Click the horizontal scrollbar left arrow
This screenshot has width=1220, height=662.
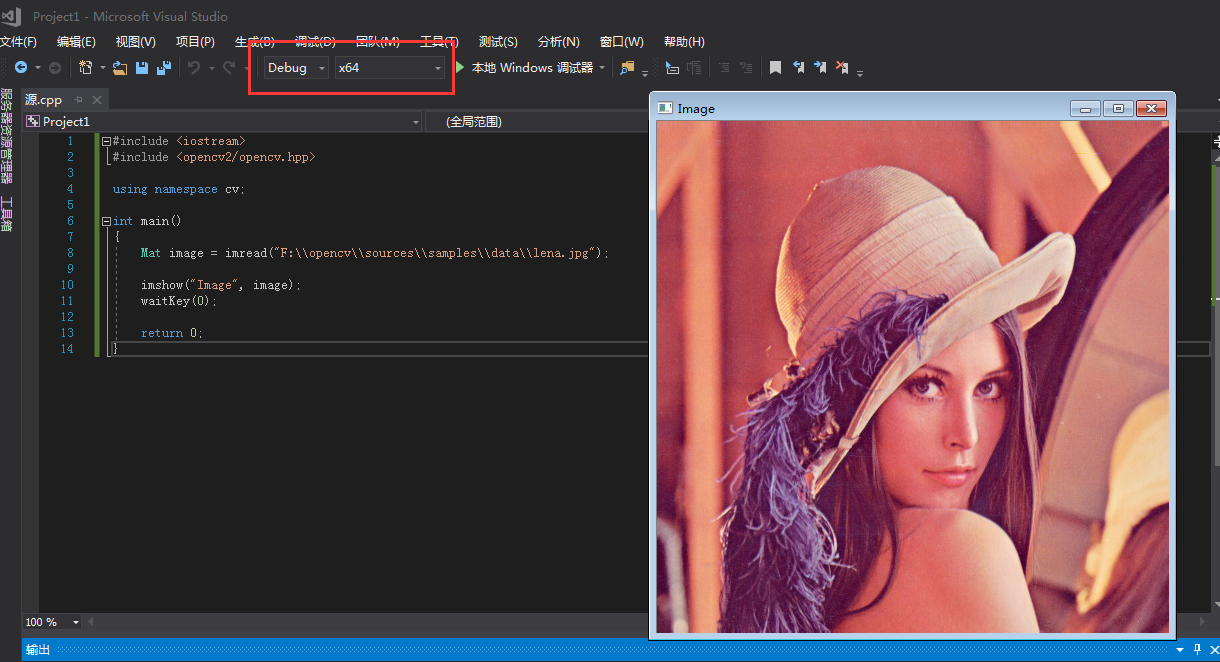coord(92,622)
